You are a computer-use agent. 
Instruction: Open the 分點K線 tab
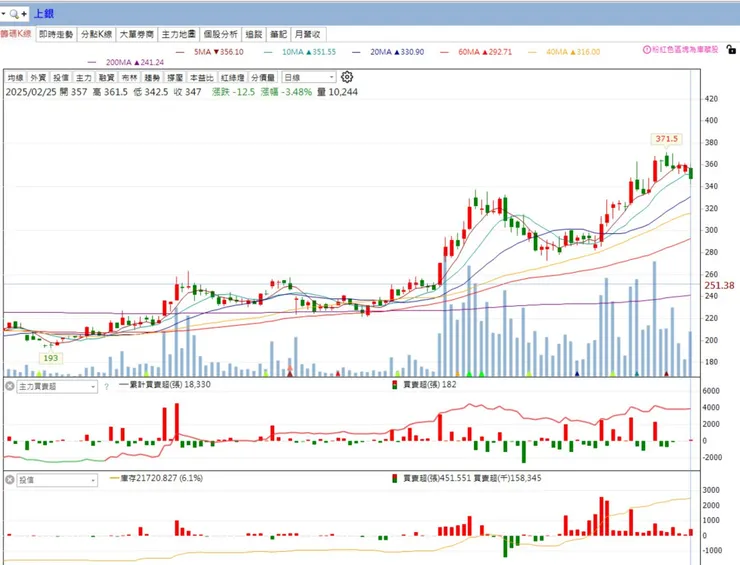point(96,34)
